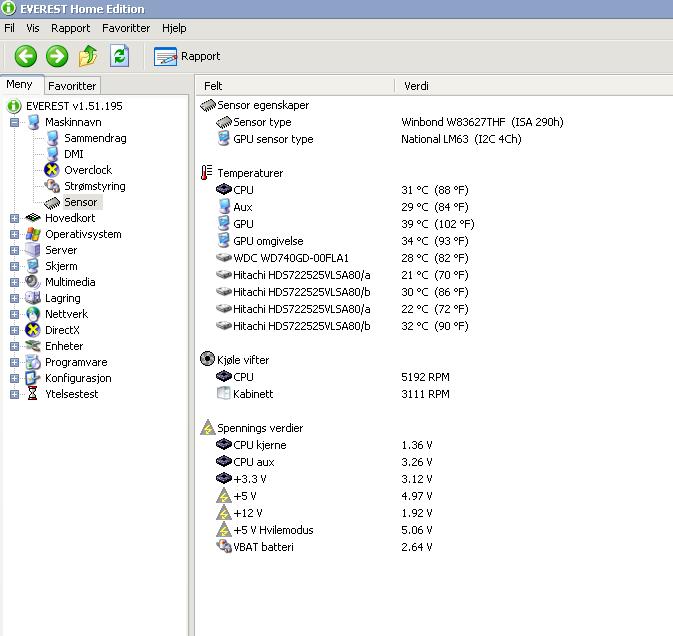Viewport: 673px width, 636px height.
Task: Select EVEREST v1.51.195 root tree item
Action: (74, 106)
